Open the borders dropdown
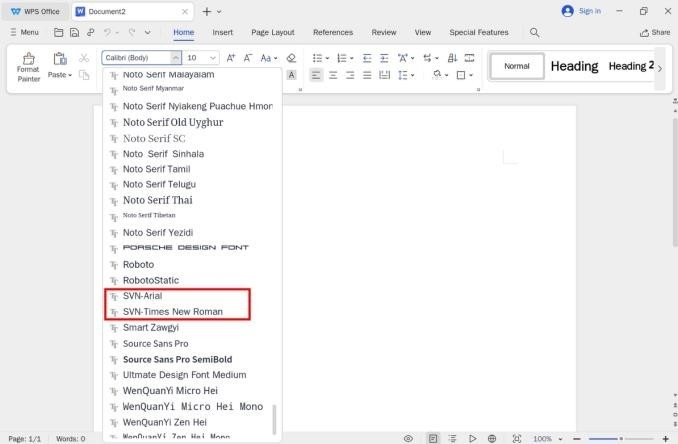The width and height of the screenshot is (678, 444). click(x=471, y=75)
